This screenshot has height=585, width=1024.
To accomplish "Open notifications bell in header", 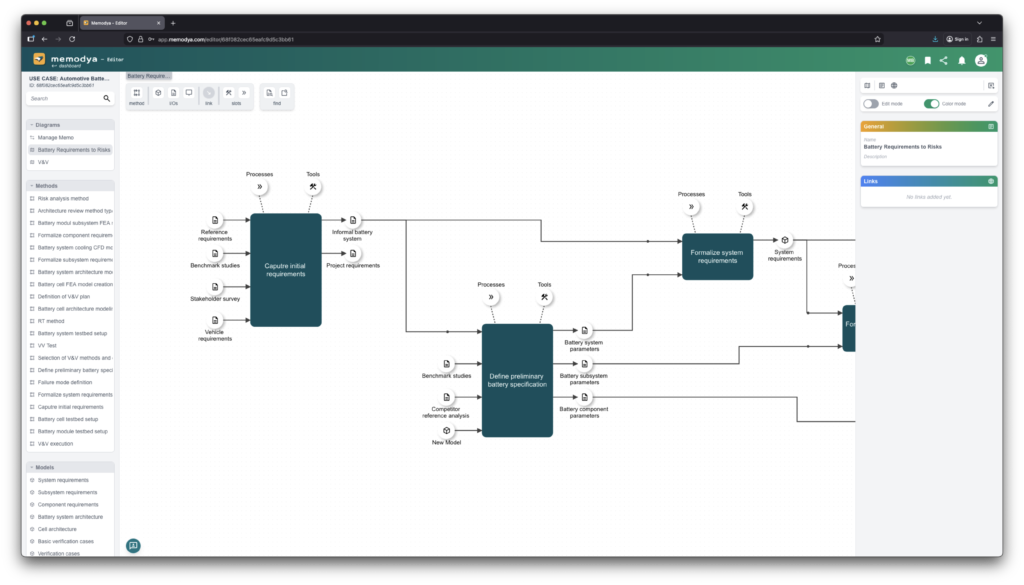I will coord(962,61).
